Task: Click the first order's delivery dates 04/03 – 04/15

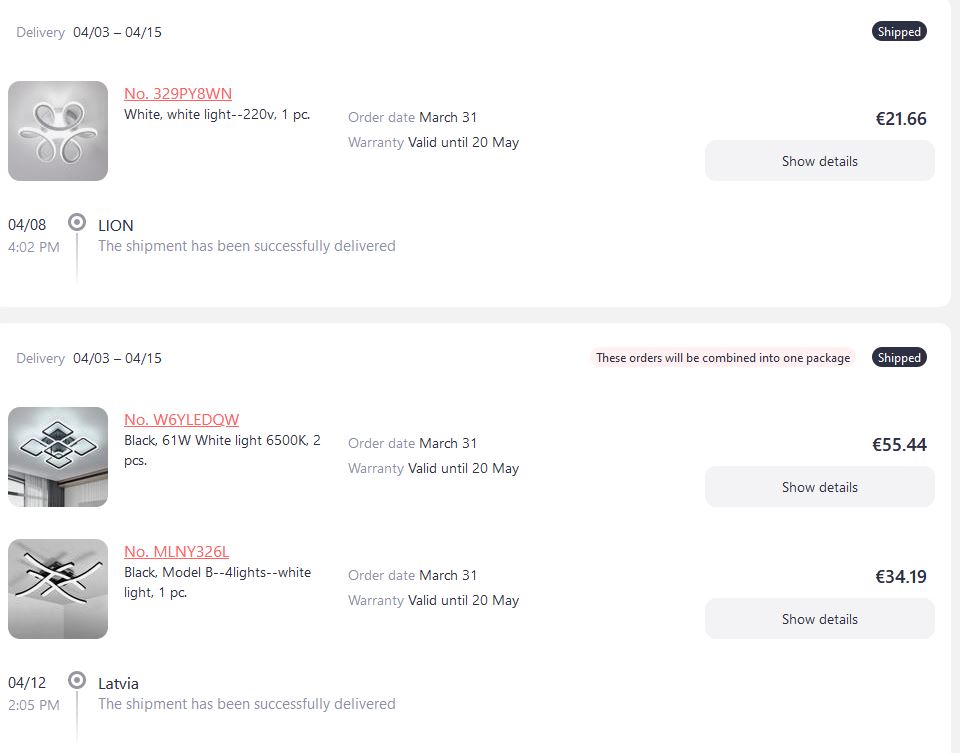Action: click(x=118, y=32)
